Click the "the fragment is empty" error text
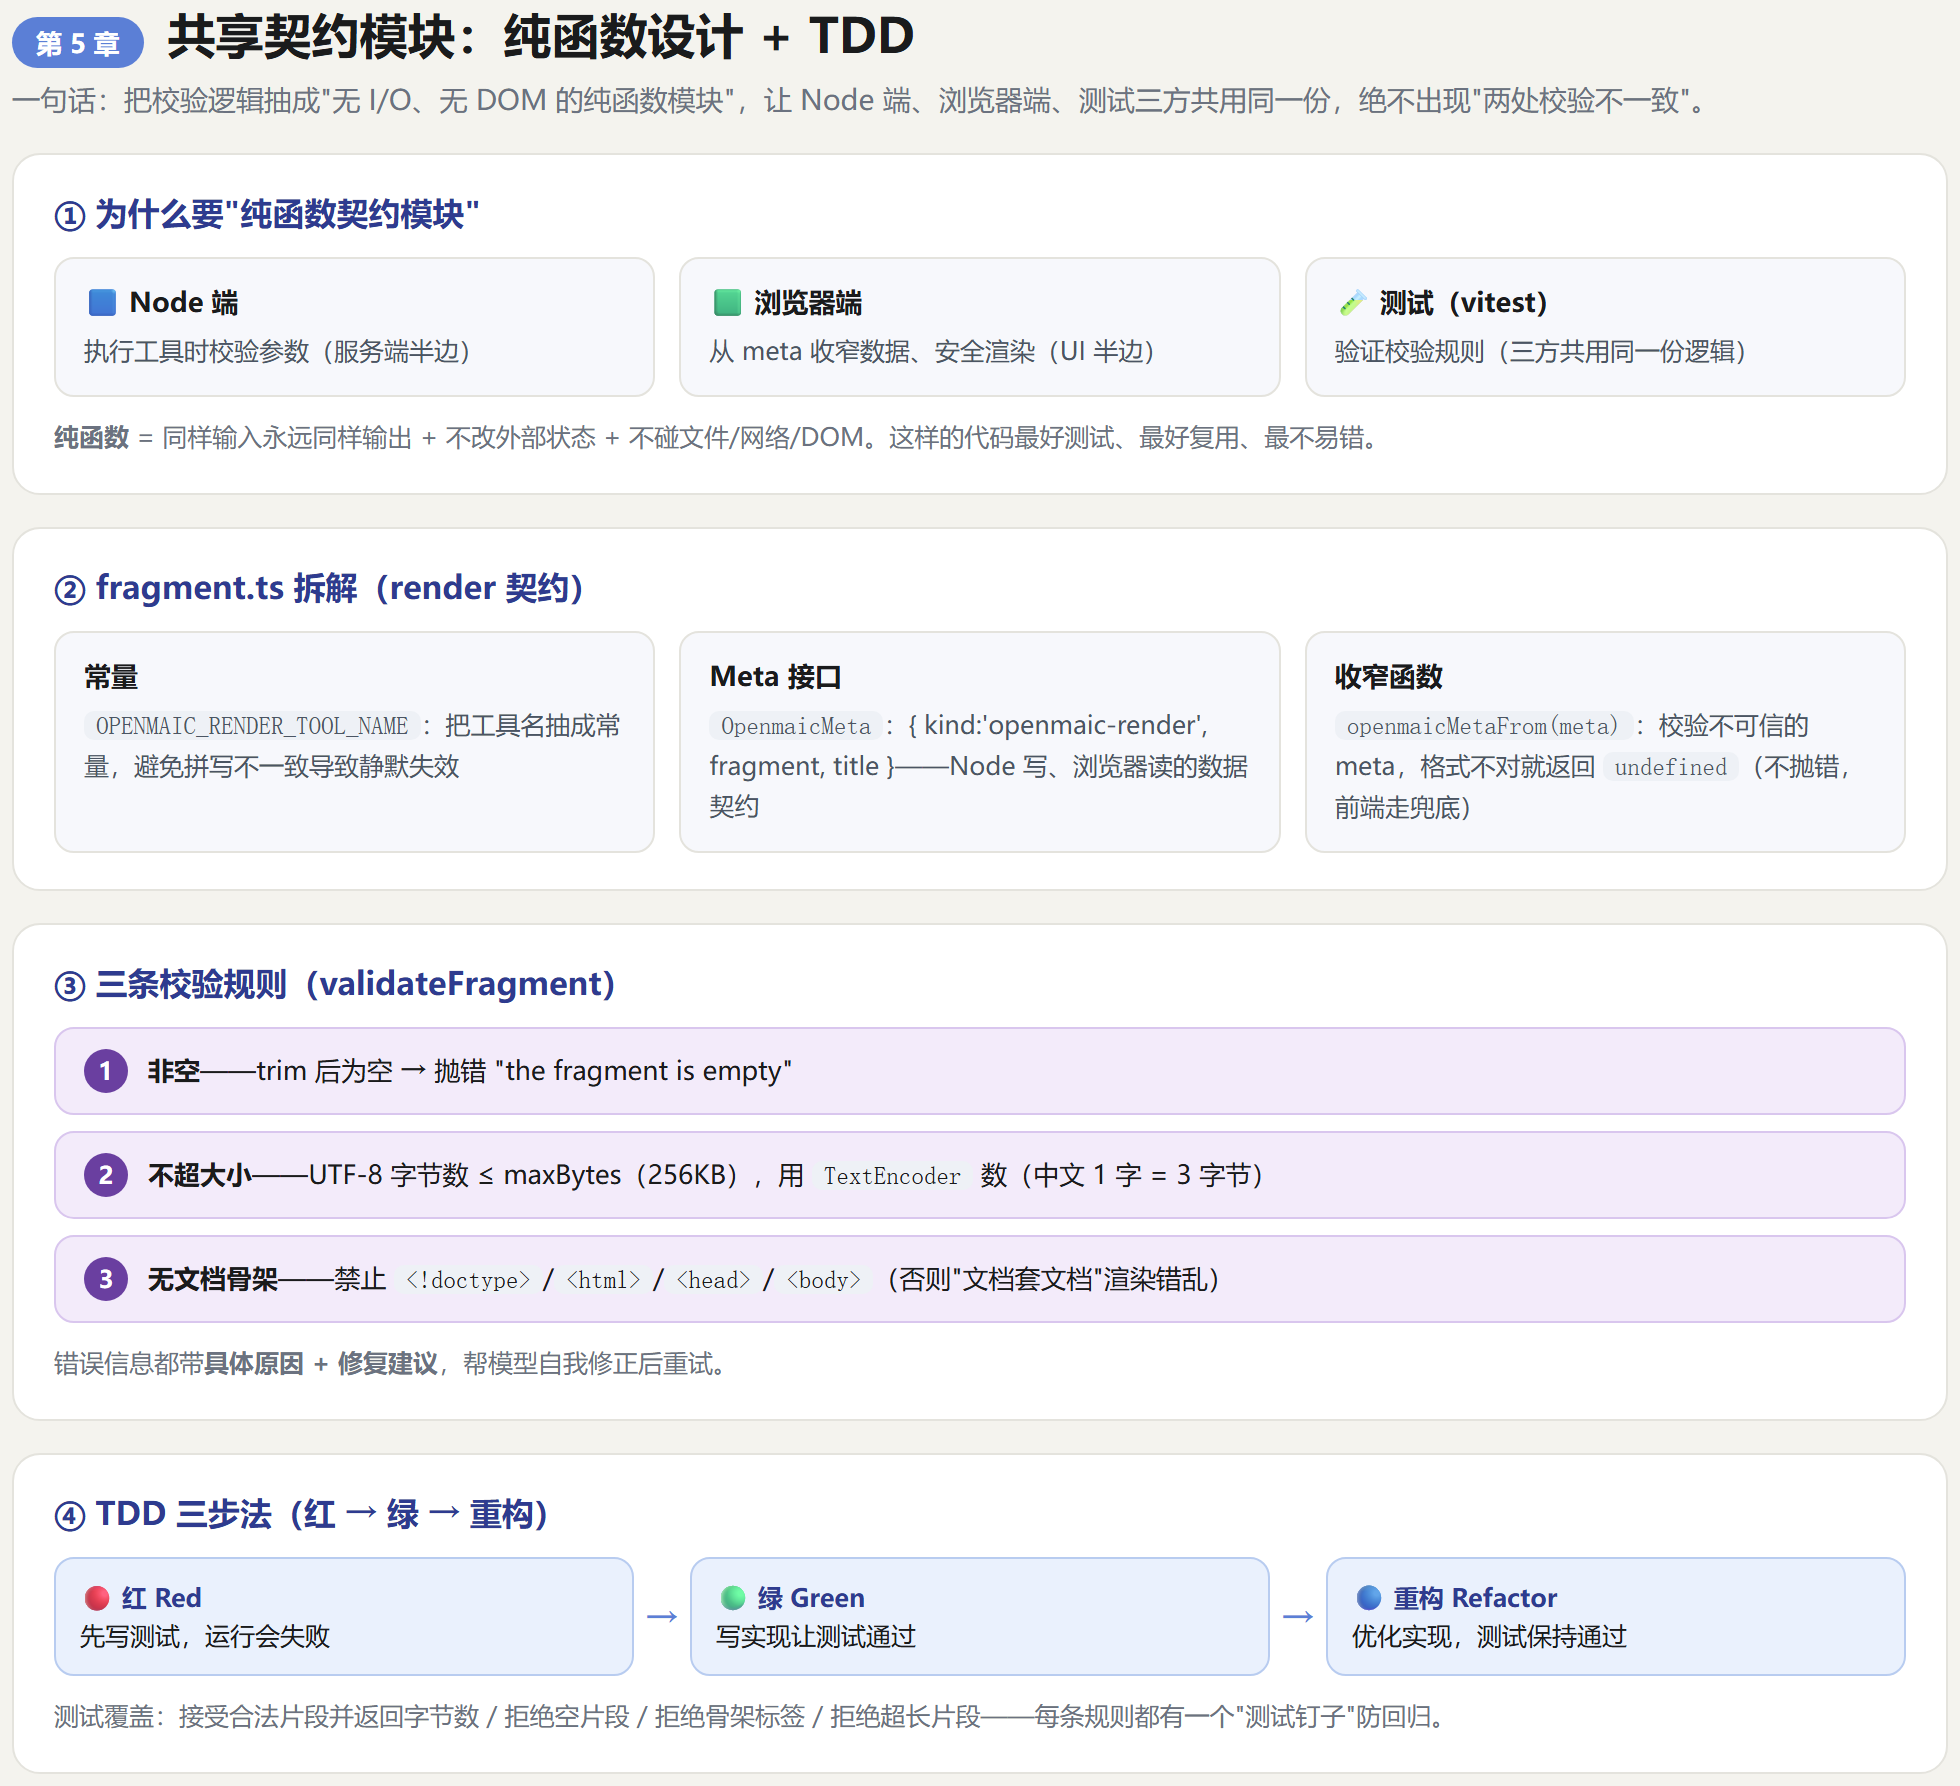This screenshot has width=1960, height=1786. (x=643, y=1071)
